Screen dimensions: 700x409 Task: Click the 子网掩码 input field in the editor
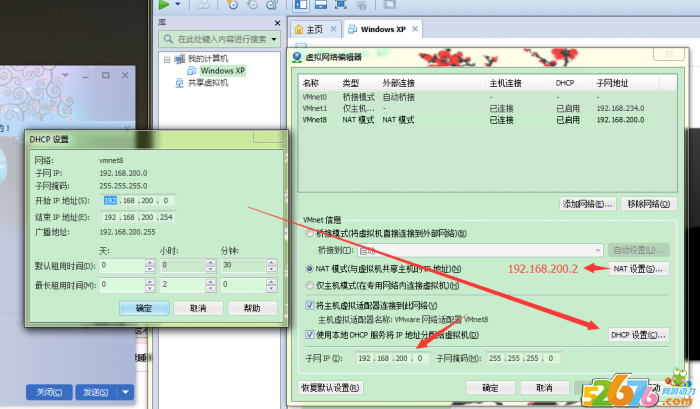523,358
